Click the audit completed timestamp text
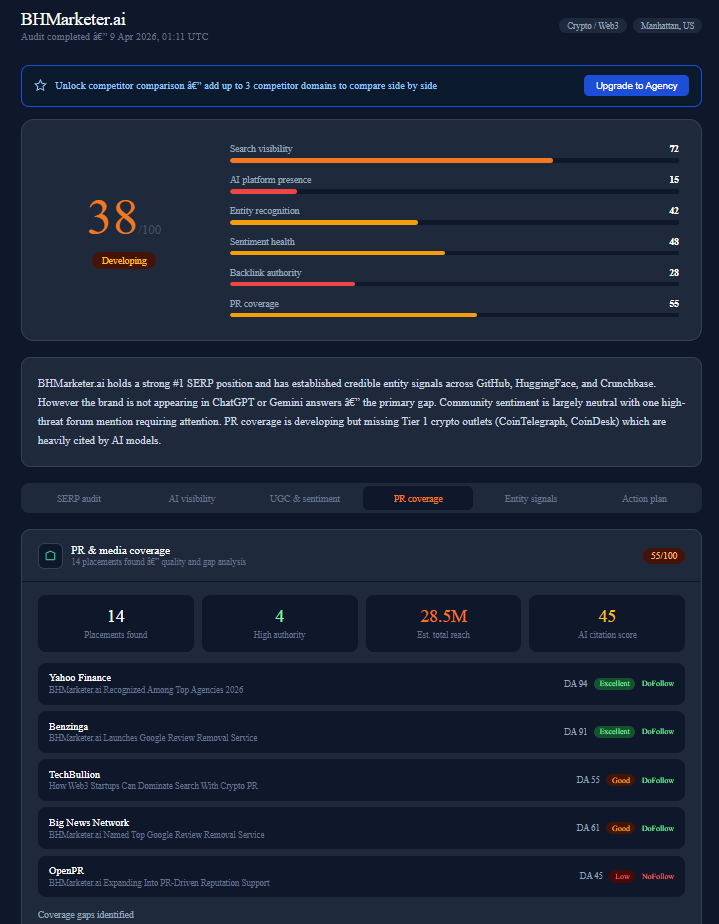The height and width of the screenshot is (924, 719). coord(114,37)
